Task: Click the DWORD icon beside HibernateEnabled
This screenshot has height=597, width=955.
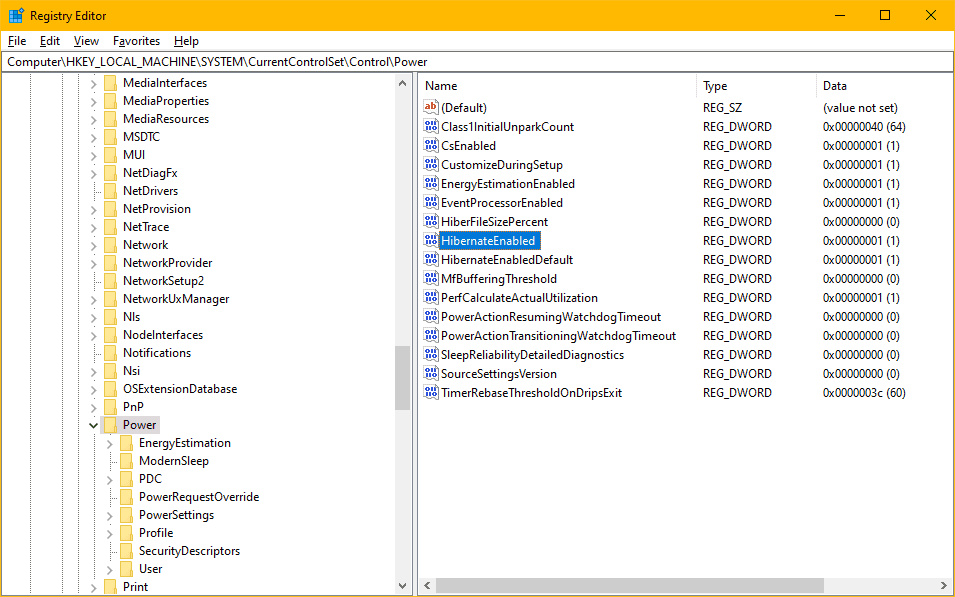Action: tap(432, 240)
